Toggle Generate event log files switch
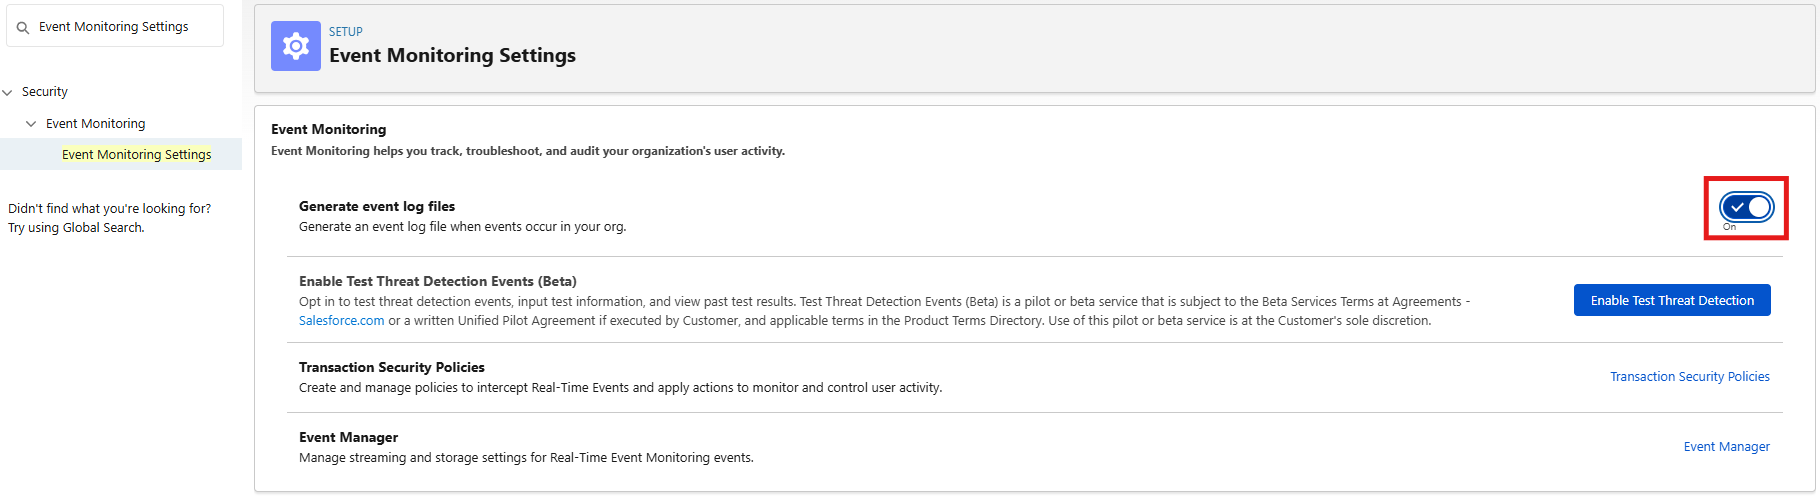The height and width of the screenshot is (499, 1820). coord(1746,207)
